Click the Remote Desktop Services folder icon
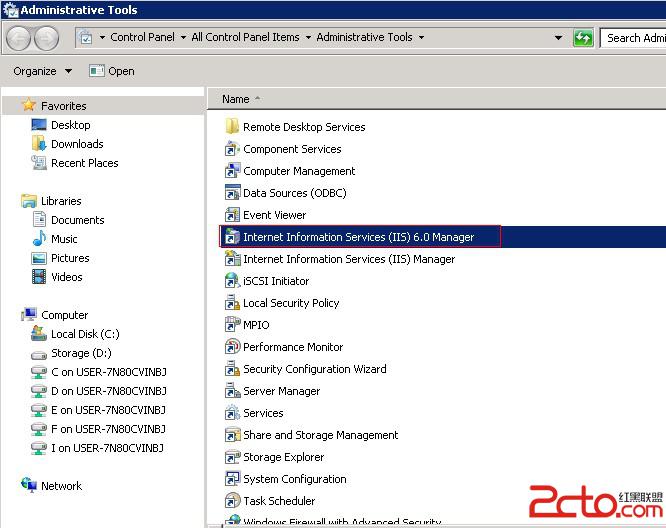 (232, 127)
